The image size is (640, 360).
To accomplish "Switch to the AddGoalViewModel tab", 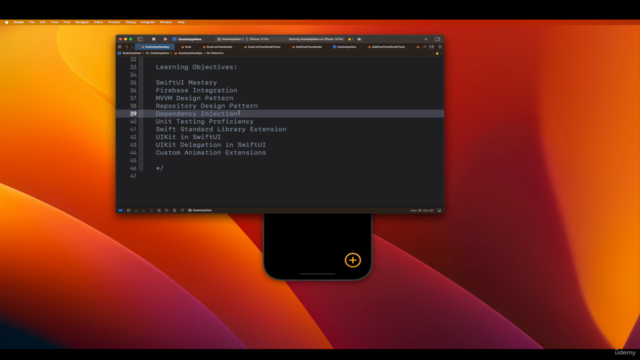I will (307, 47).
